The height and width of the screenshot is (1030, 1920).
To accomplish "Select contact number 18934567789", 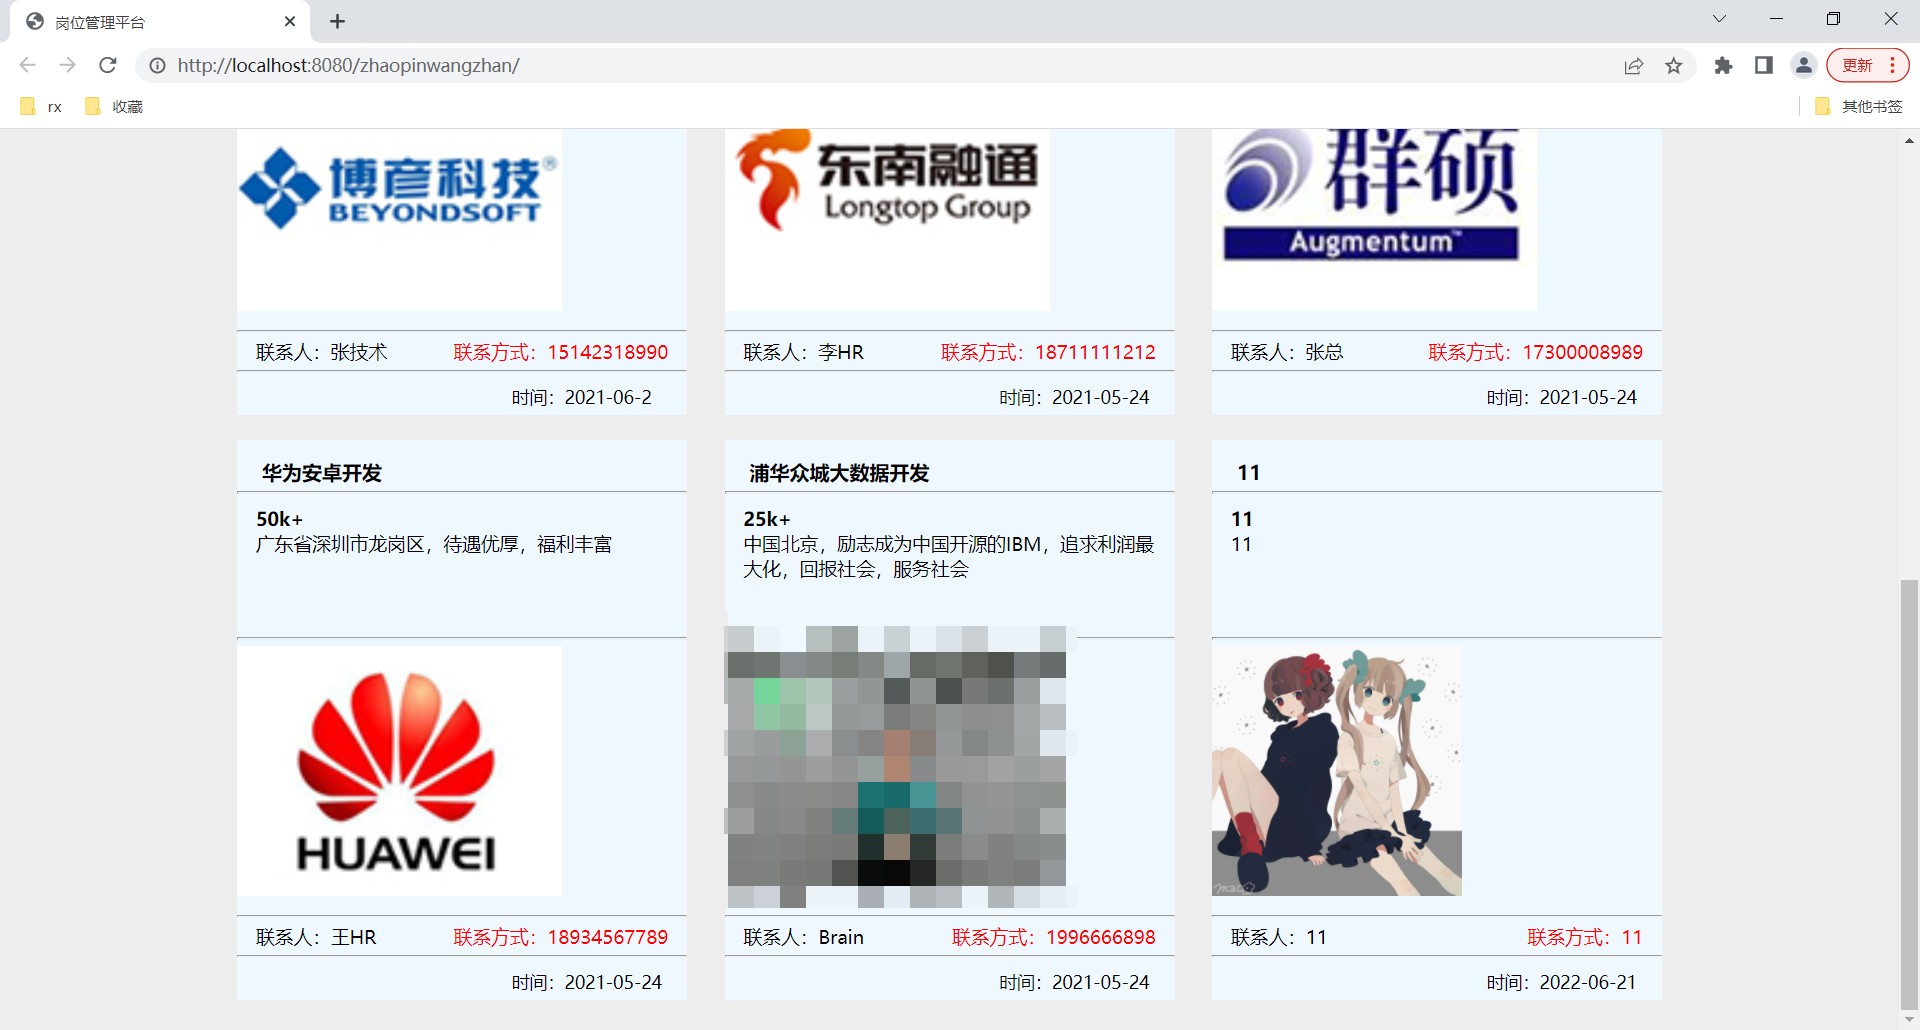I will point(608,937).
